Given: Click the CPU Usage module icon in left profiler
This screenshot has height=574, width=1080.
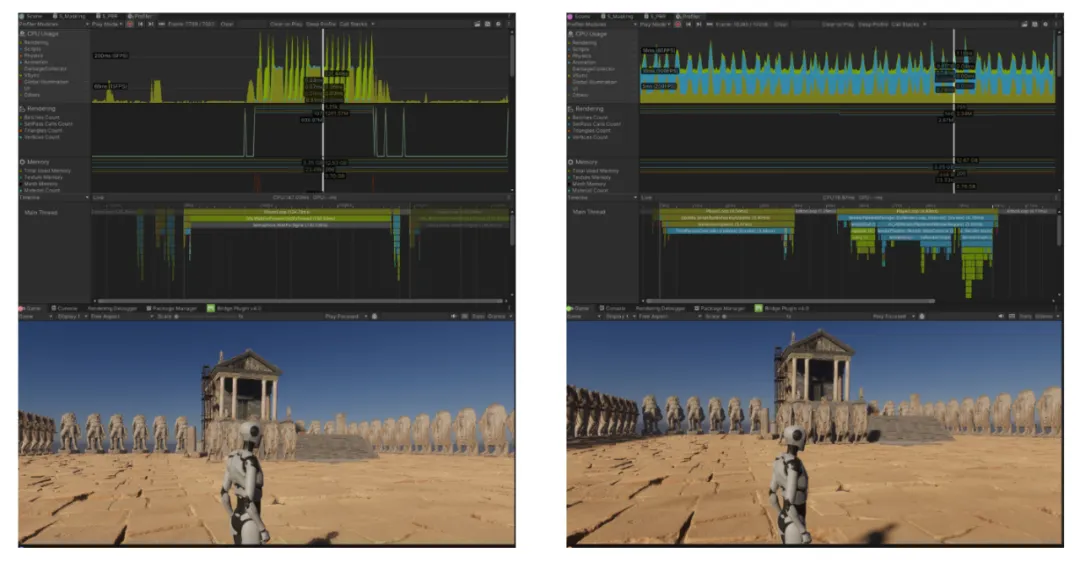Looking at the screenshot, I should click(x=22, y=34).
